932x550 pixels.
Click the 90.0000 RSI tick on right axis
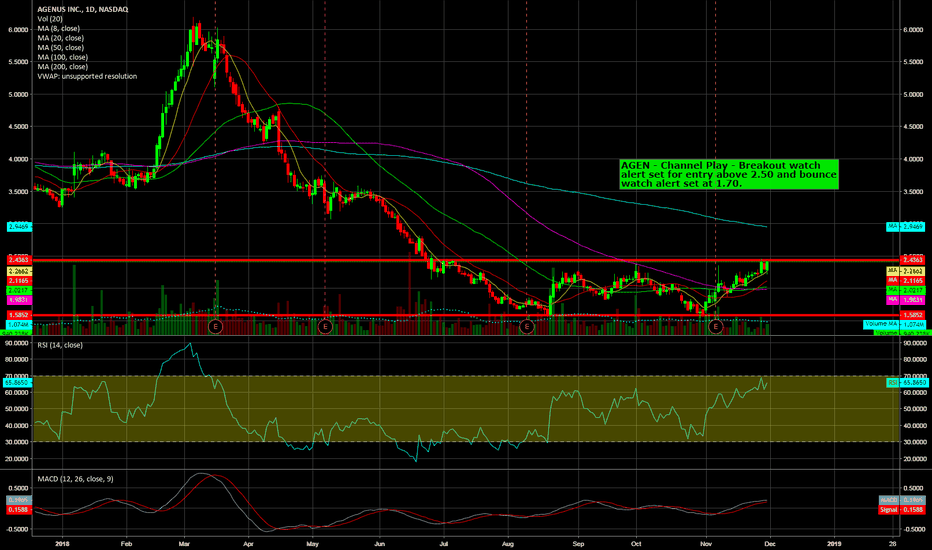click(914, 343)
